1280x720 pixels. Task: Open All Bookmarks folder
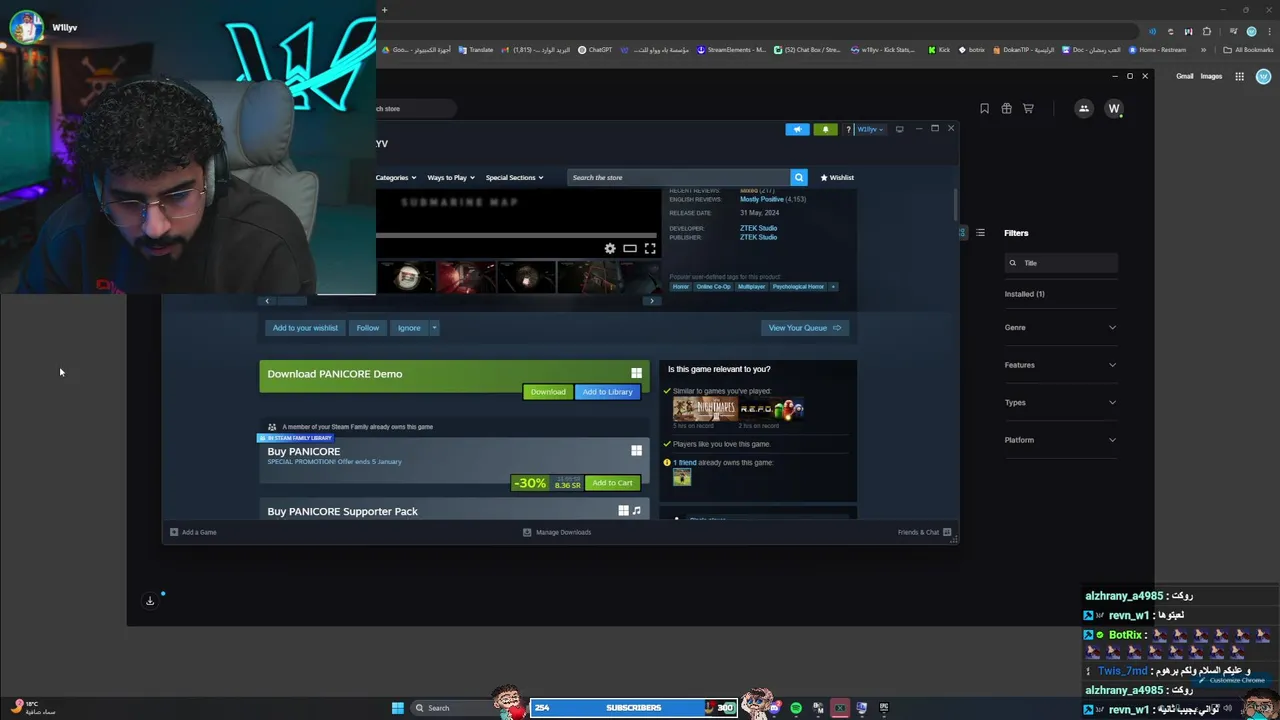[x=1248, y=50]
